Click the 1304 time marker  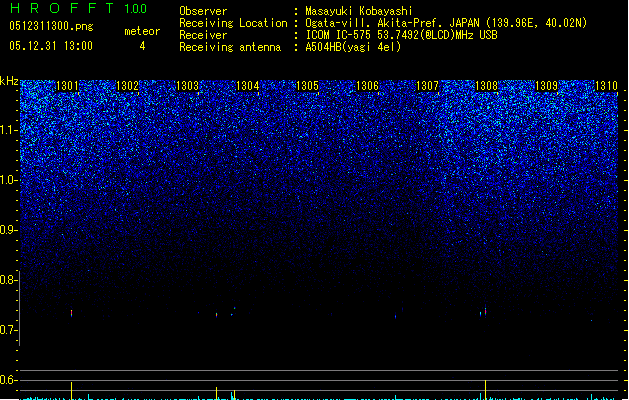pos(248,86)
